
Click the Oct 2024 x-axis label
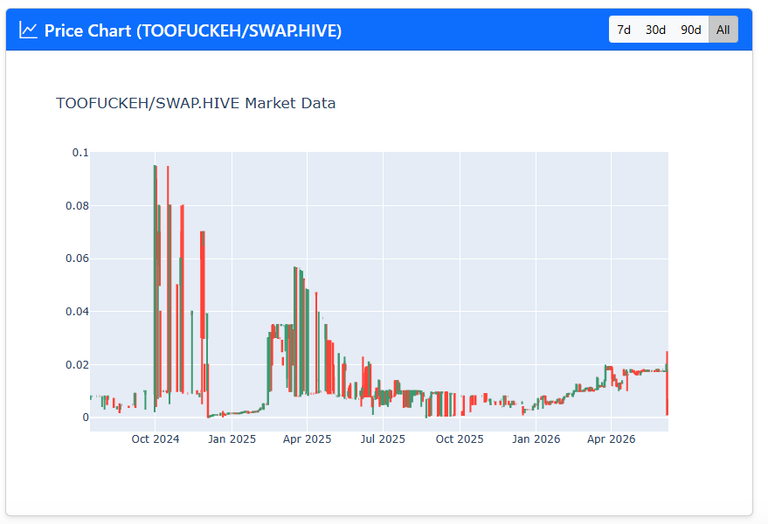pos(155,439)
